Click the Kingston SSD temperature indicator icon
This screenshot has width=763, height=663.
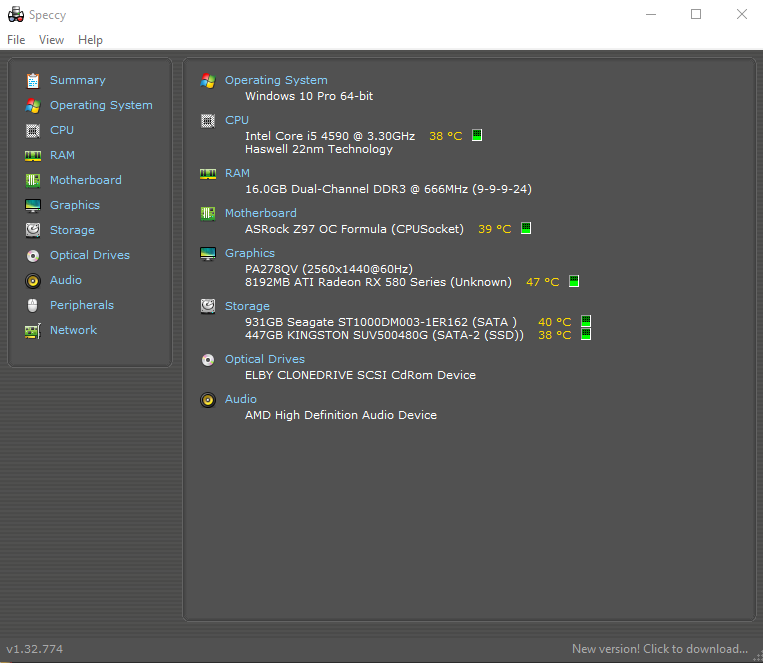click(x=585, y=334)
